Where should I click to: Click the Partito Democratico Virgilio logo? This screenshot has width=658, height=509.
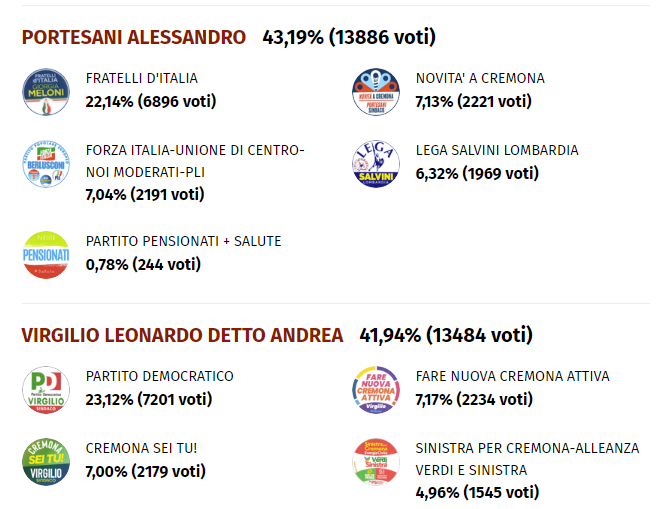[x=46, y=389]
